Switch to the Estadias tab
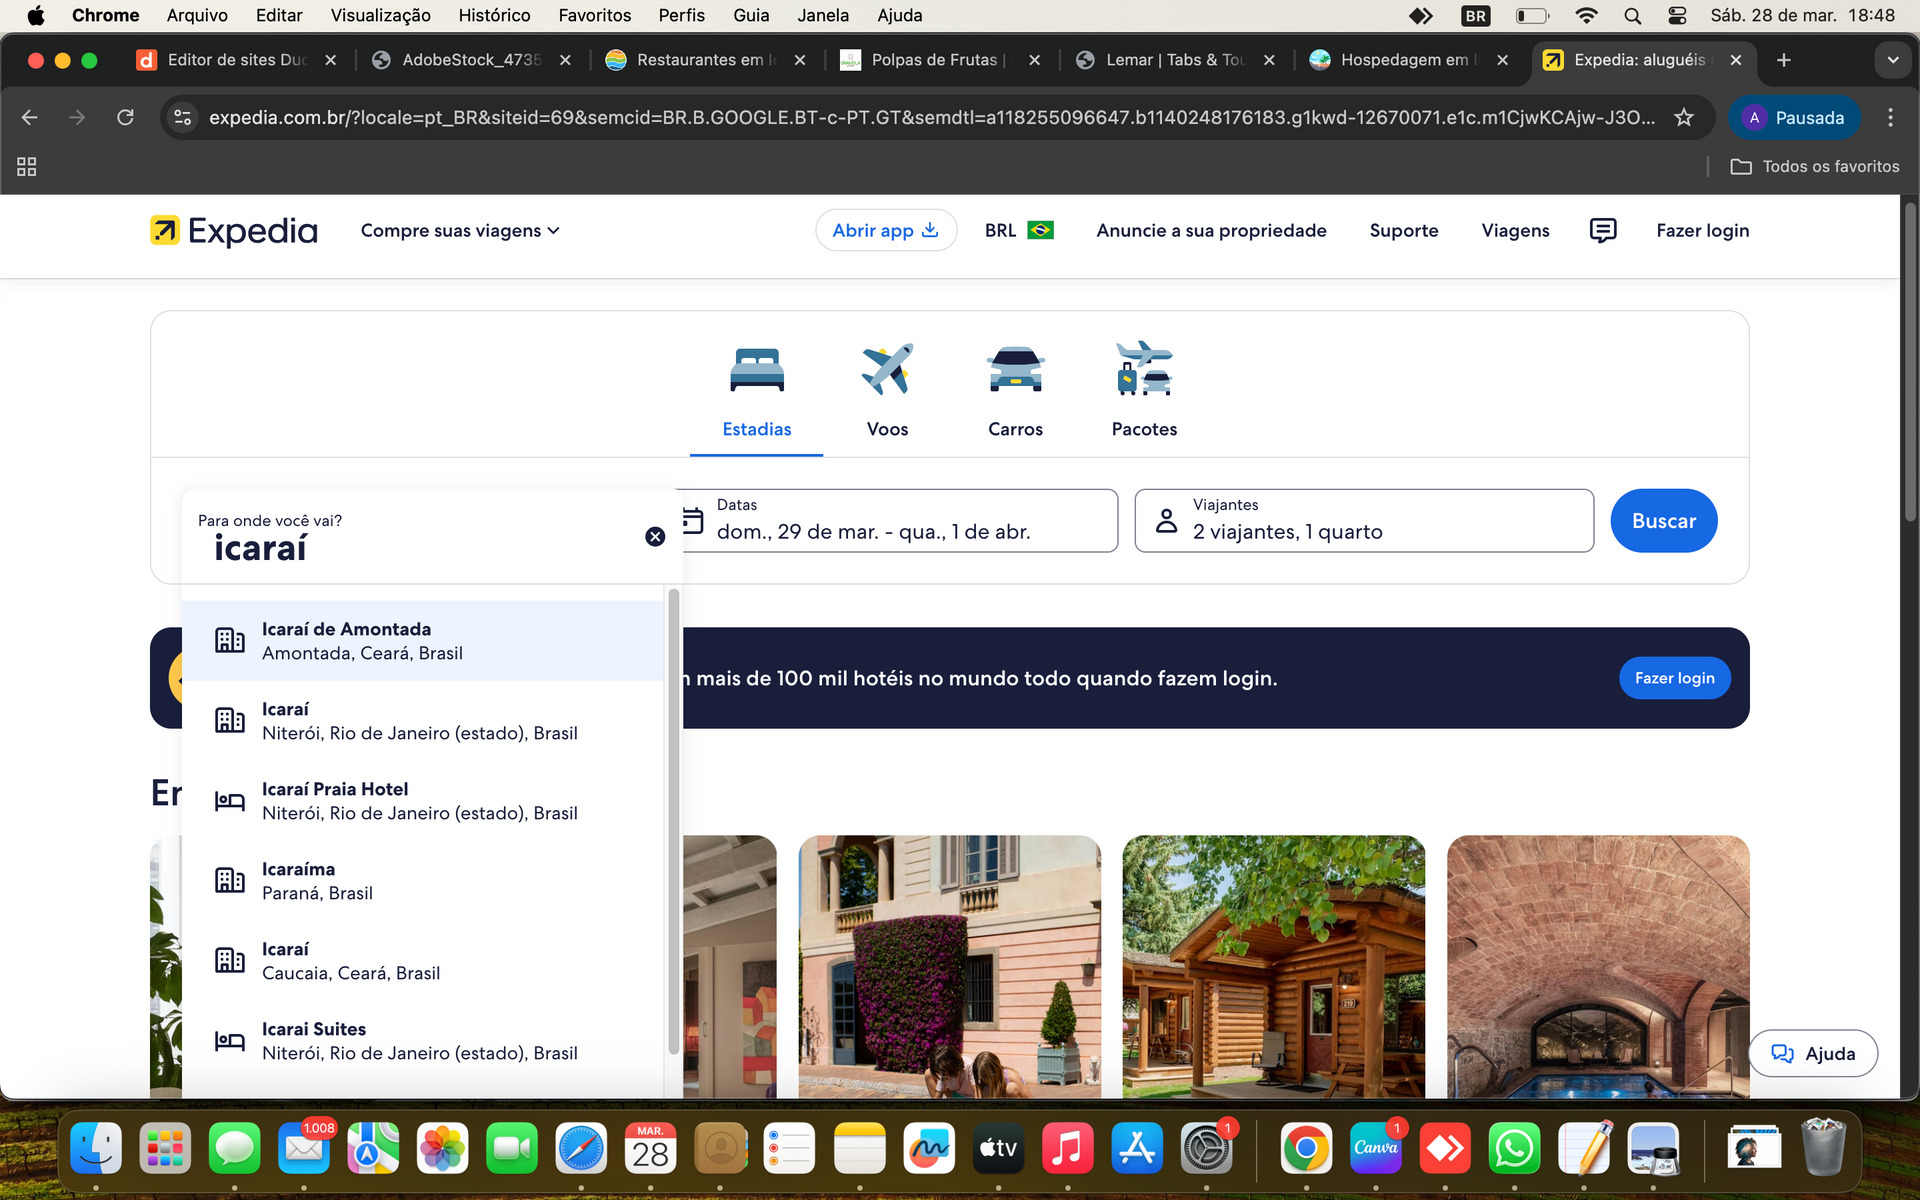1920x1200 pixels. pyautogui.click(x=756, y=429)
